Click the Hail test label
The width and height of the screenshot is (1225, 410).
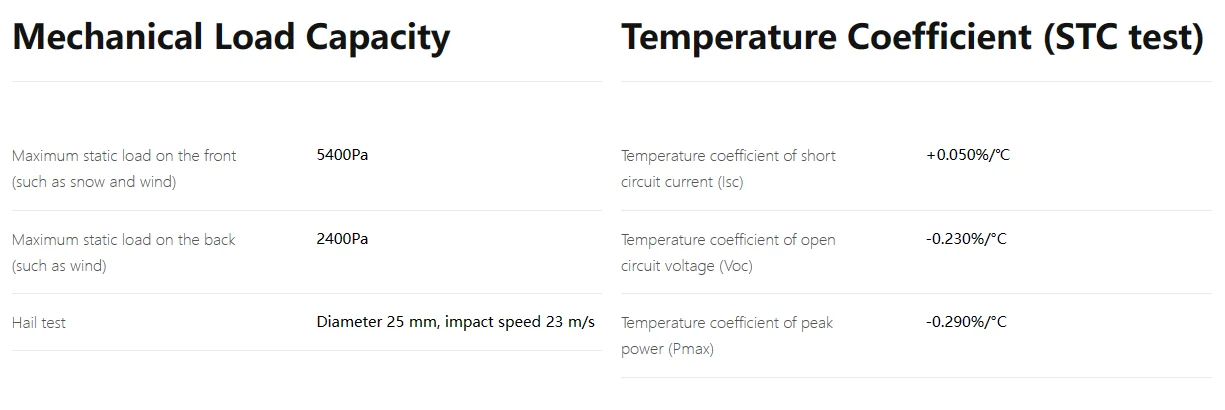(39, 323)
